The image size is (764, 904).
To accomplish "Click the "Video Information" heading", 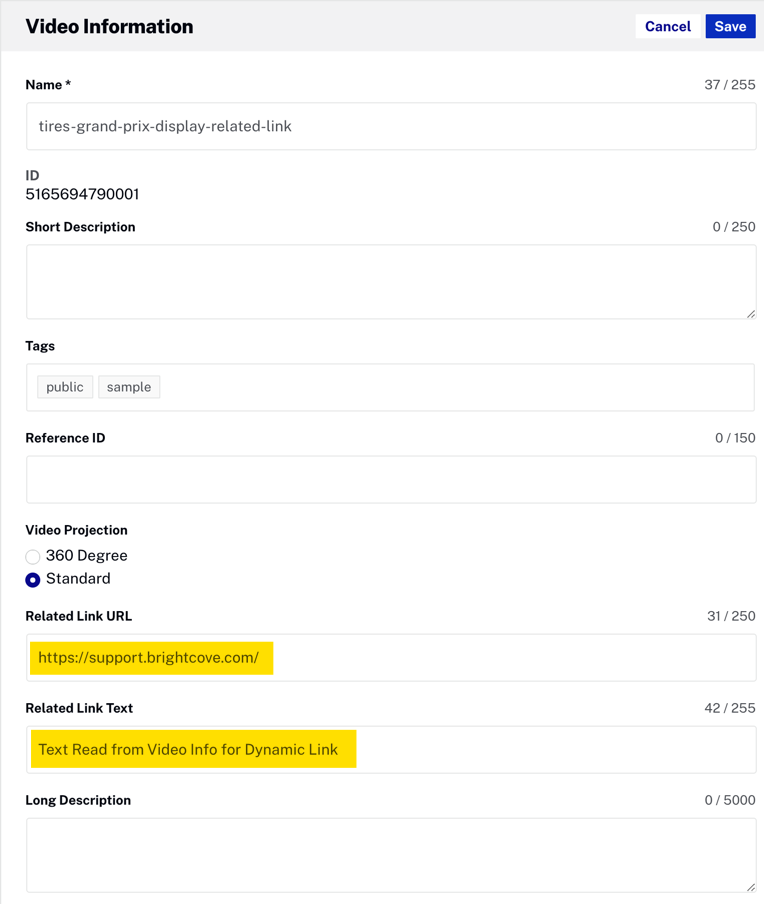I will point(109,27).
